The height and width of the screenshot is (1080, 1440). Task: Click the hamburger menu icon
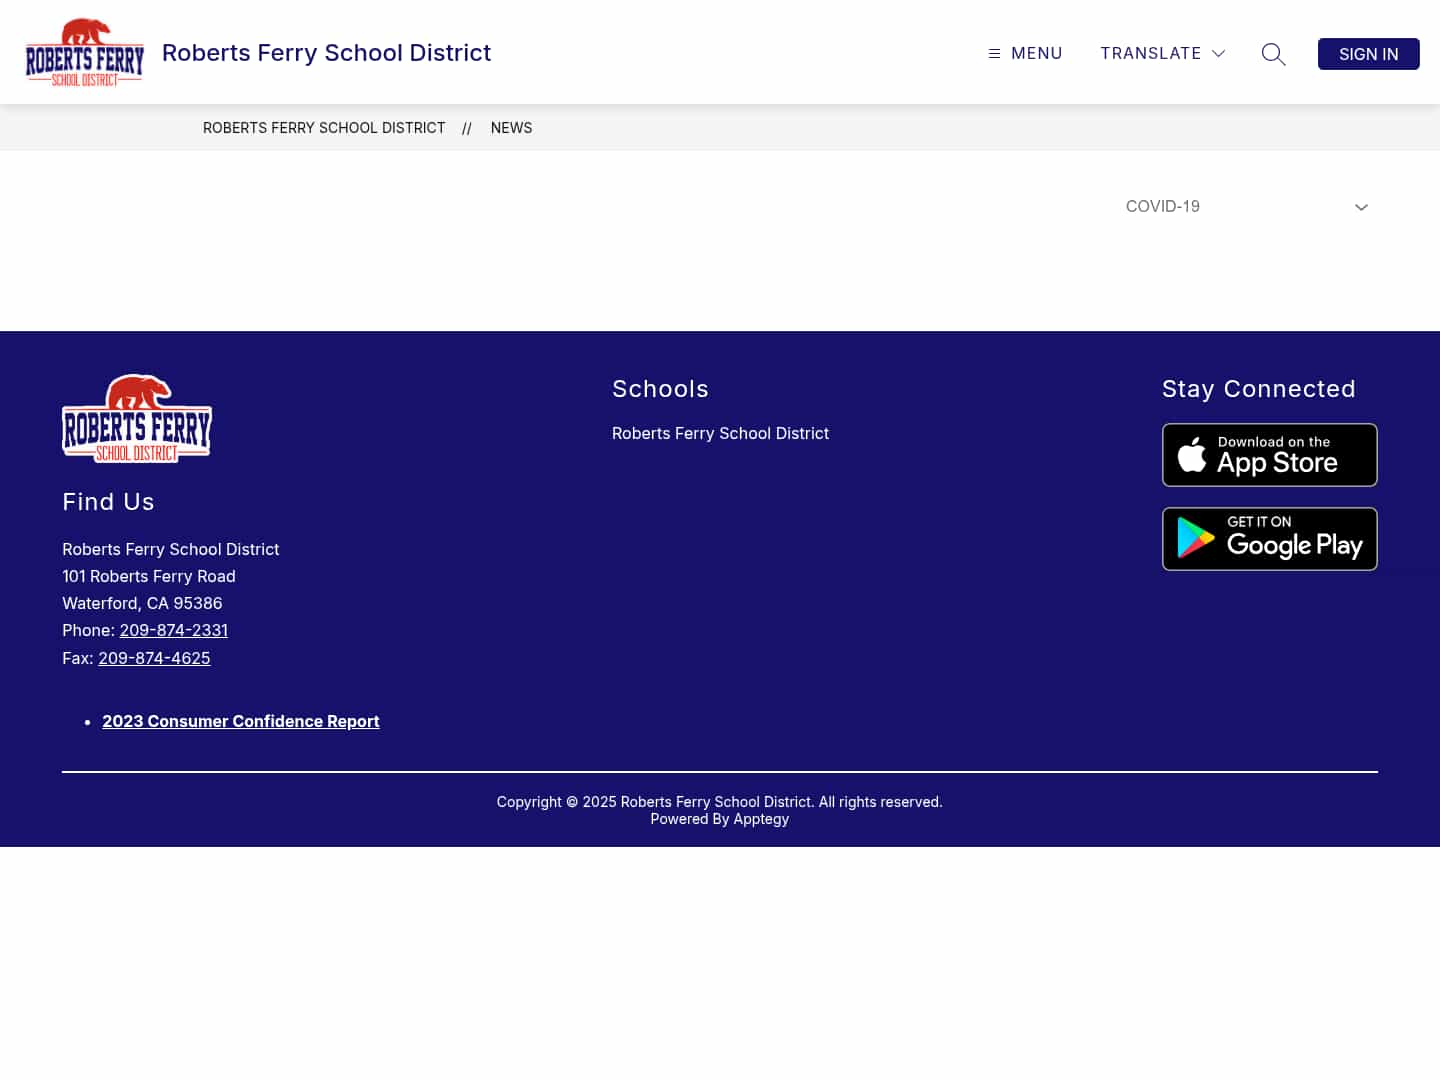pos(993,53)
